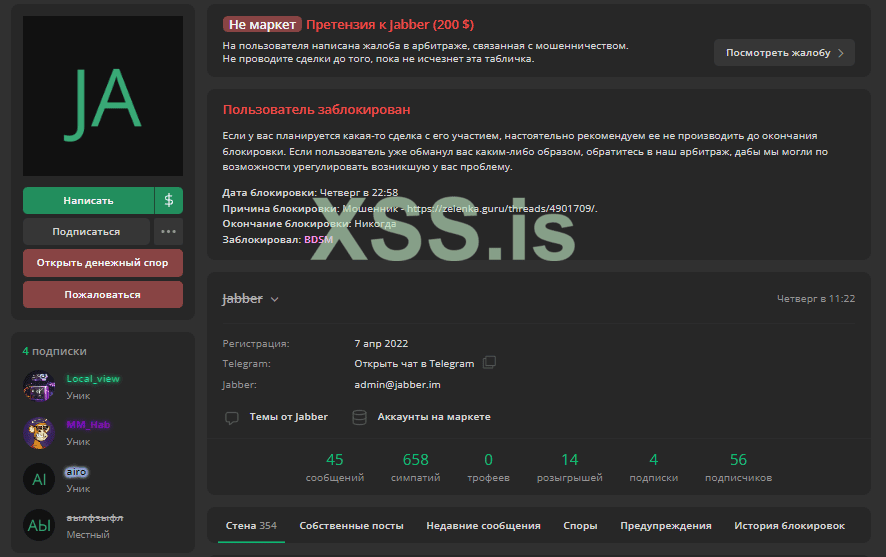Open Аккаунты на маркете link
Viewport: 886px width, 557px height.
pyautogui.click(x=434, y=417)
